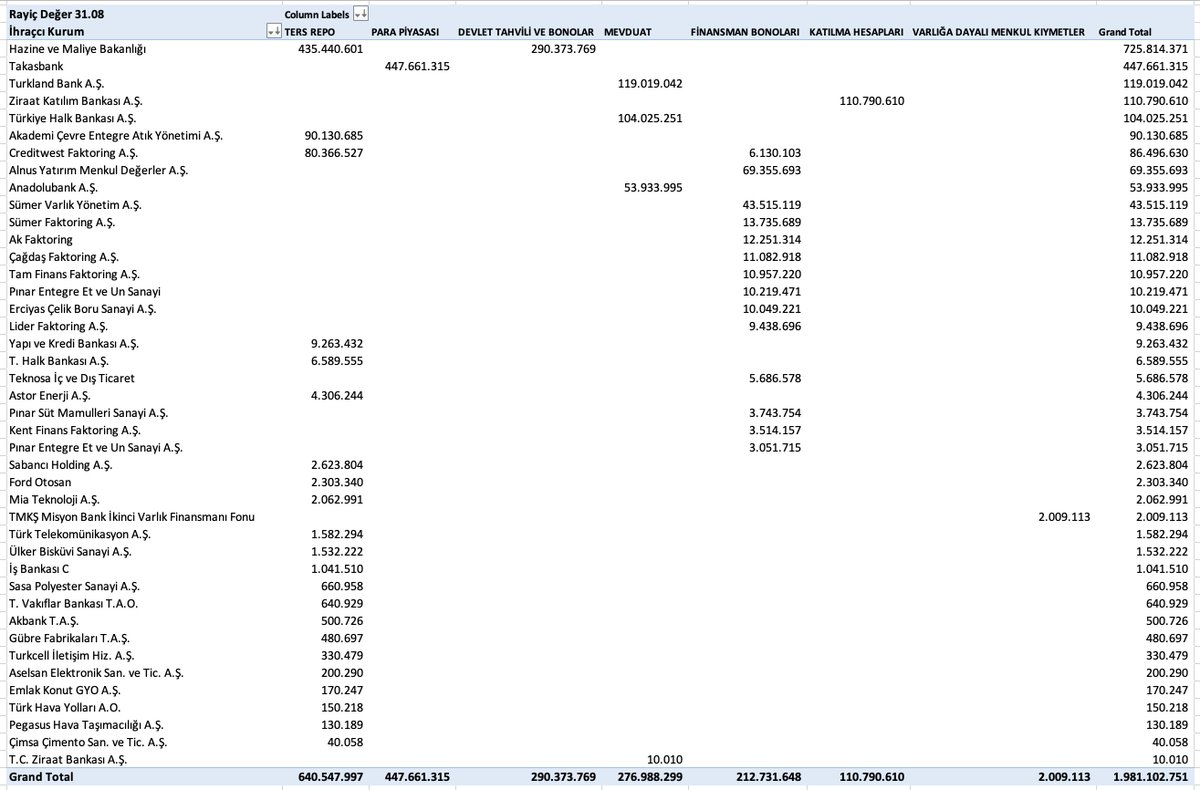Click the Anadolubank A.Ş. row label

tap(53, 187)
